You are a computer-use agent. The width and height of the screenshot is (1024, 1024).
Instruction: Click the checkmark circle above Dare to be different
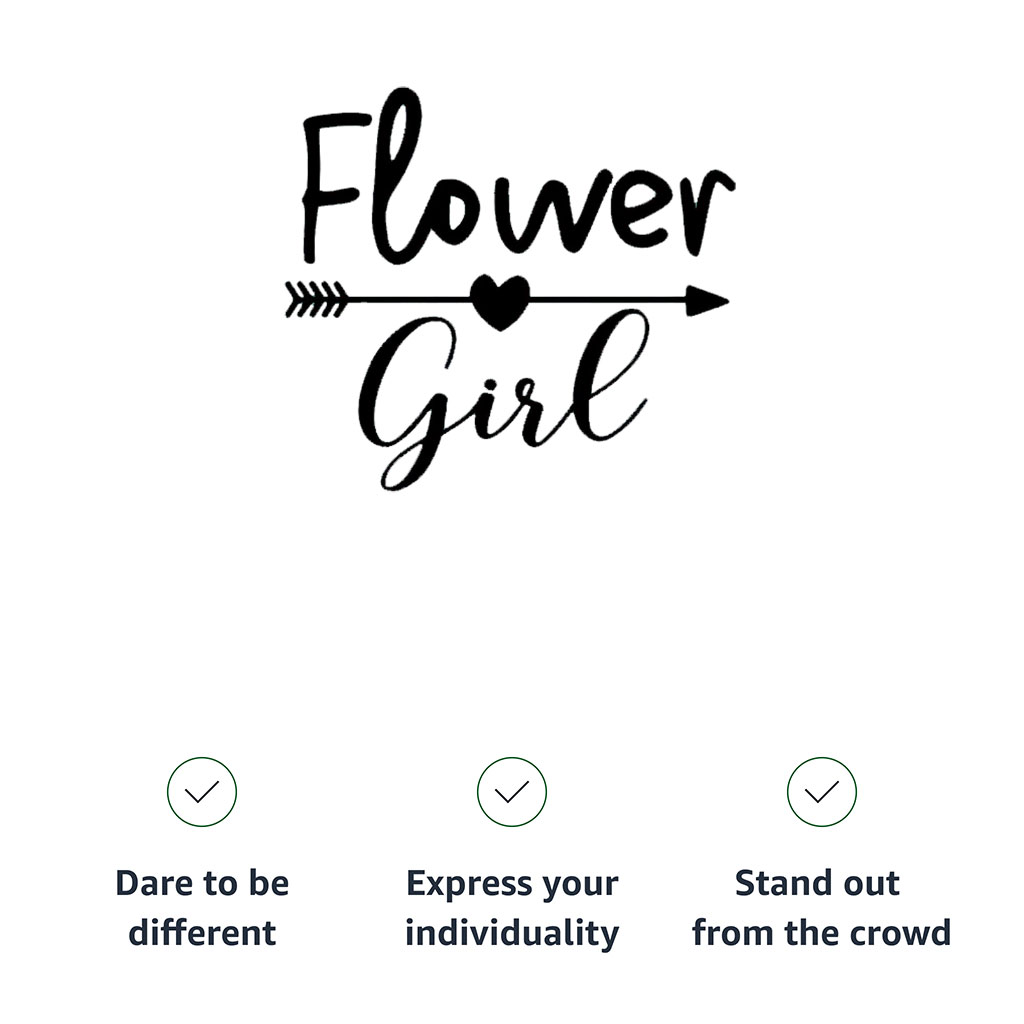202,792
